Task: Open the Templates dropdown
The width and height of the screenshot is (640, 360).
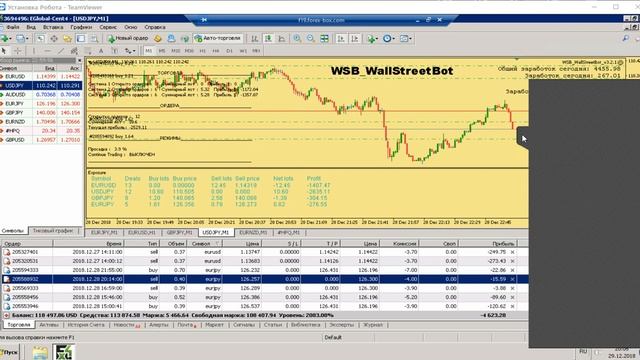Action: click(405, 38)
